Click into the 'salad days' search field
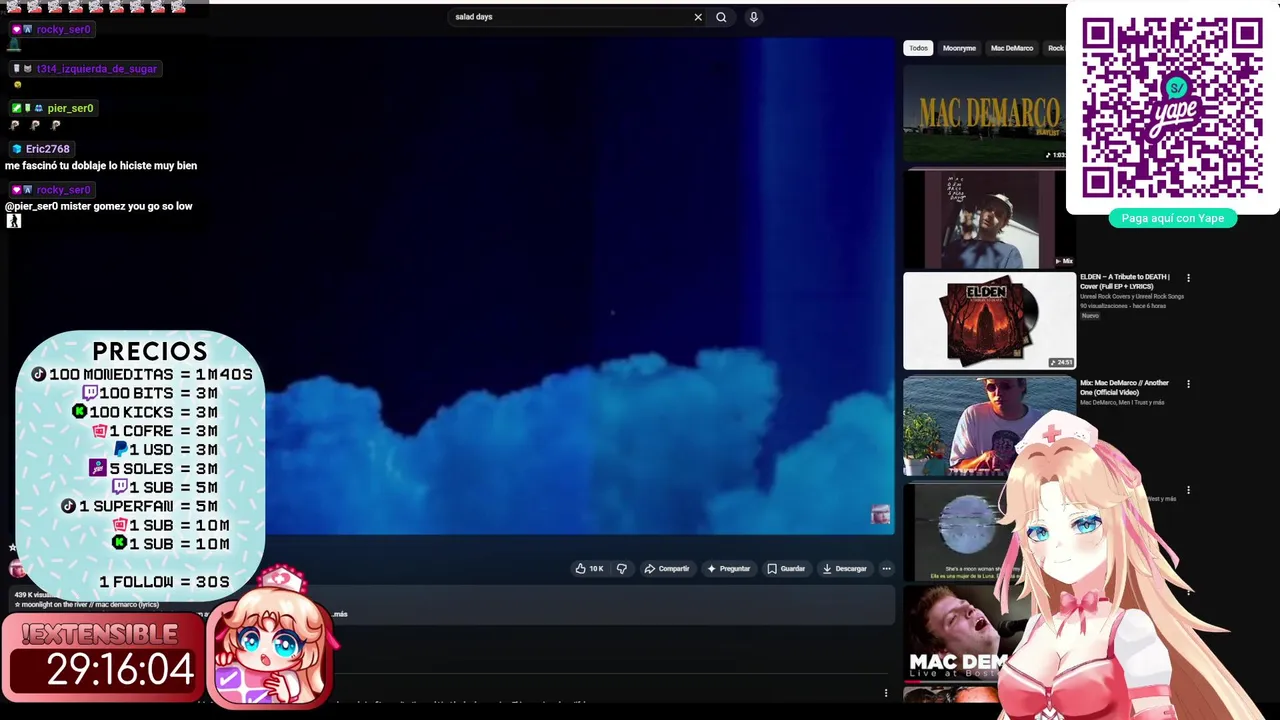Screen dimensions: 1280x720 pos(570,17)
